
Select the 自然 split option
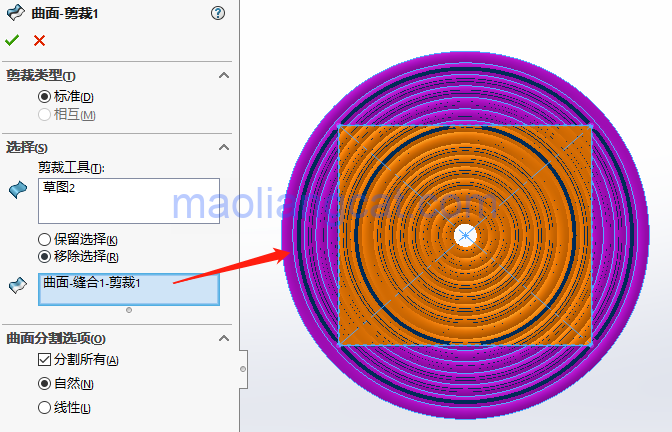44,383
